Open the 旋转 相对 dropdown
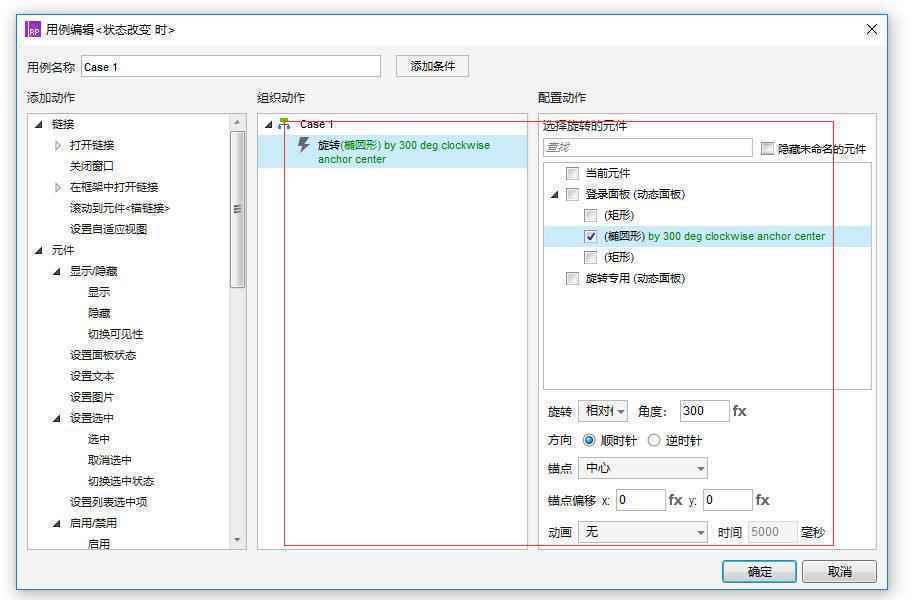 click(x=602, y=411)
